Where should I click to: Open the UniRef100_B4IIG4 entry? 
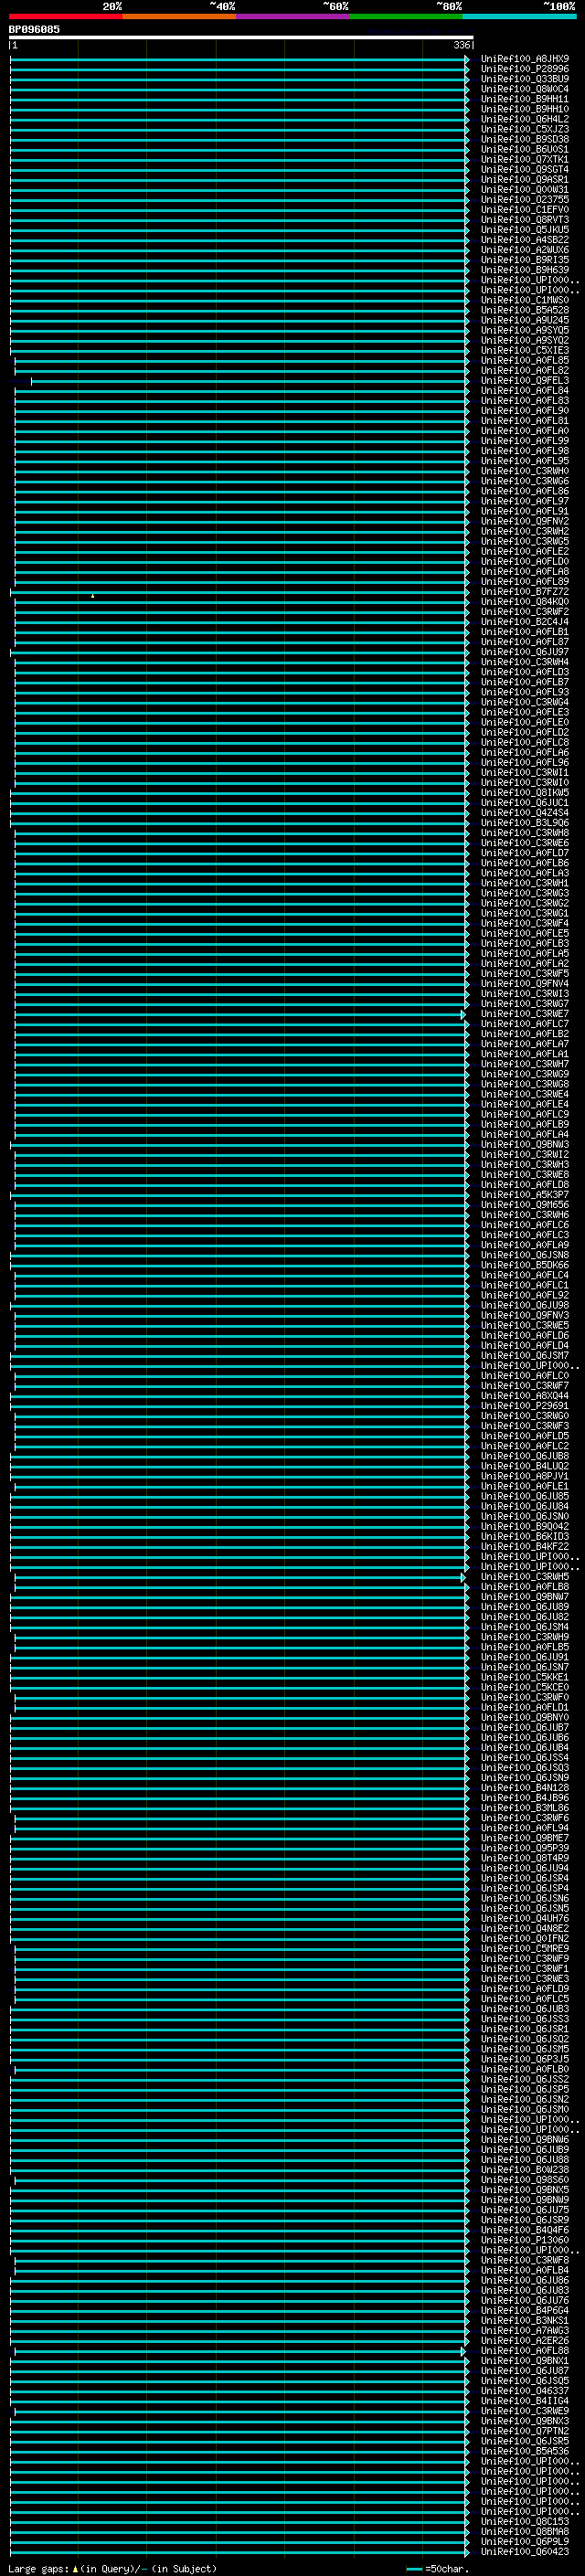(524, 2400)
